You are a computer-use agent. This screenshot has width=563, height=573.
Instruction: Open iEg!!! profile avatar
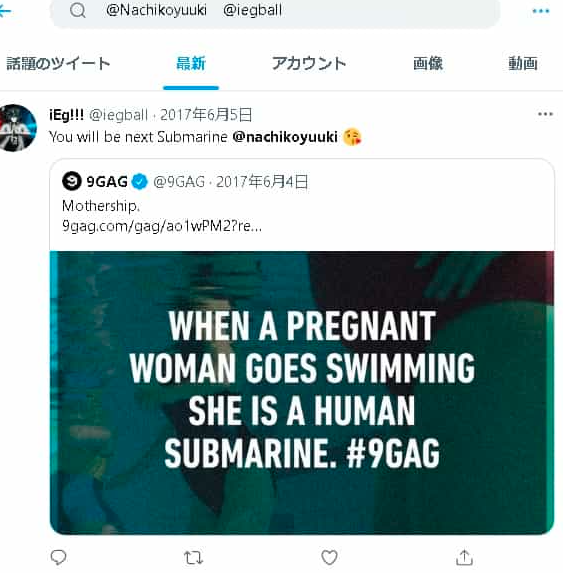[17, 128]
